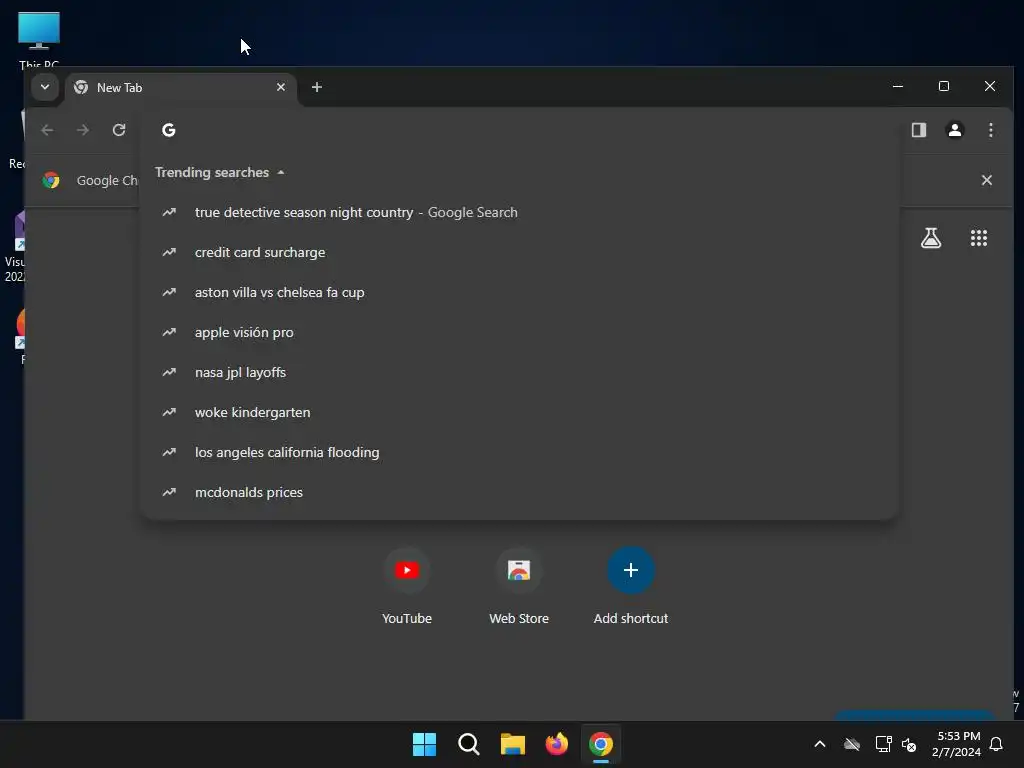Viewport: 1024px width, 768px height.
Task: Click the Google G icon in address bar
Action: [168, 130]
